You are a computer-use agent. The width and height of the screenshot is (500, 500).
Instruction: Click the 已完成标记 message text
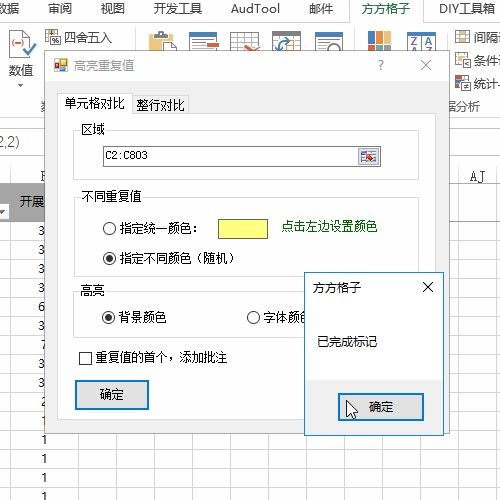tap(347, 341)
